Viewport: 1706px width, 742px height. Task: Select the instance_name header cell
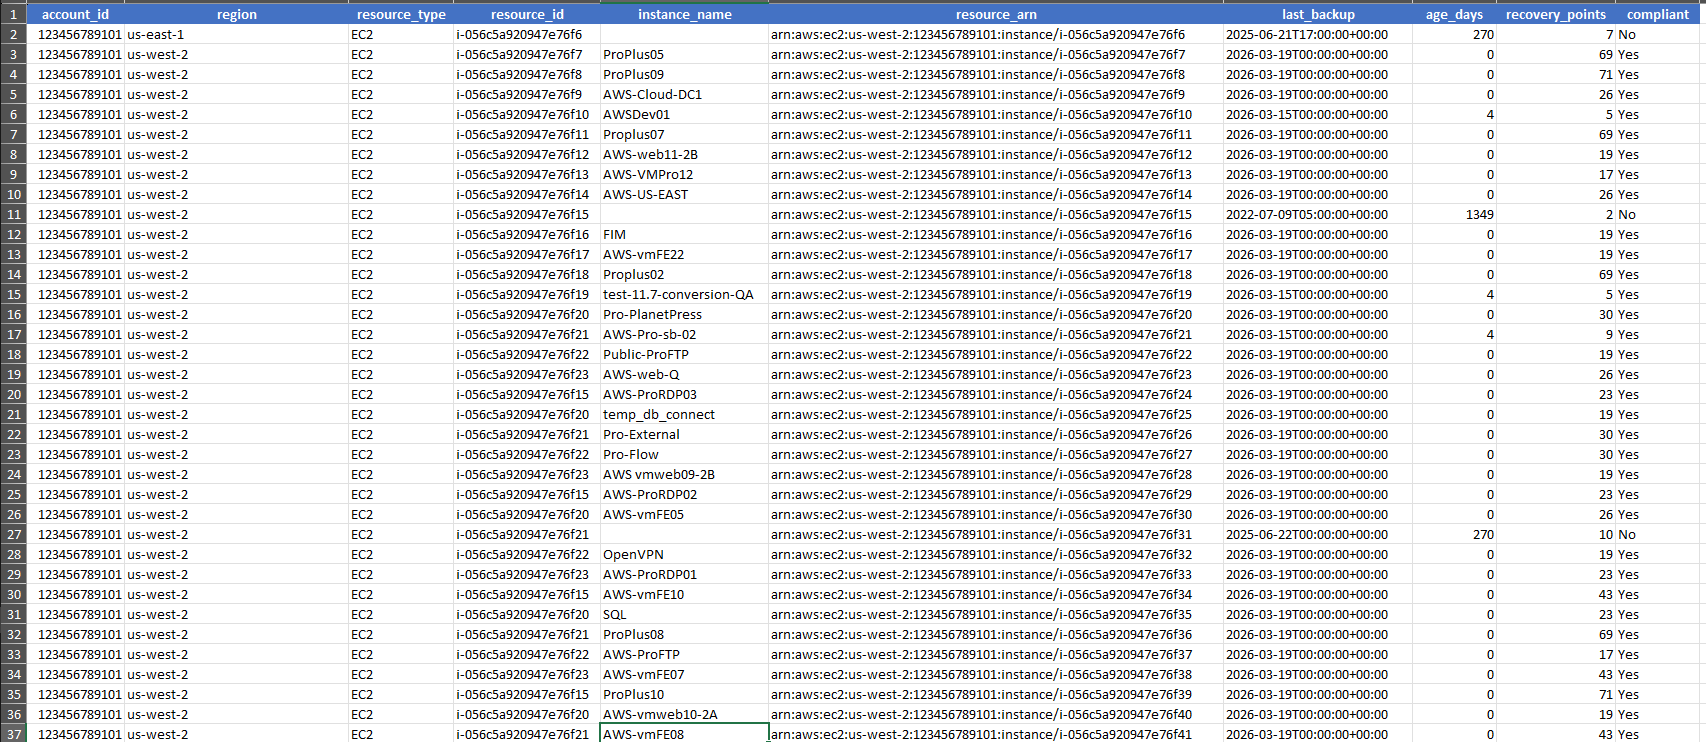[684, 14]
